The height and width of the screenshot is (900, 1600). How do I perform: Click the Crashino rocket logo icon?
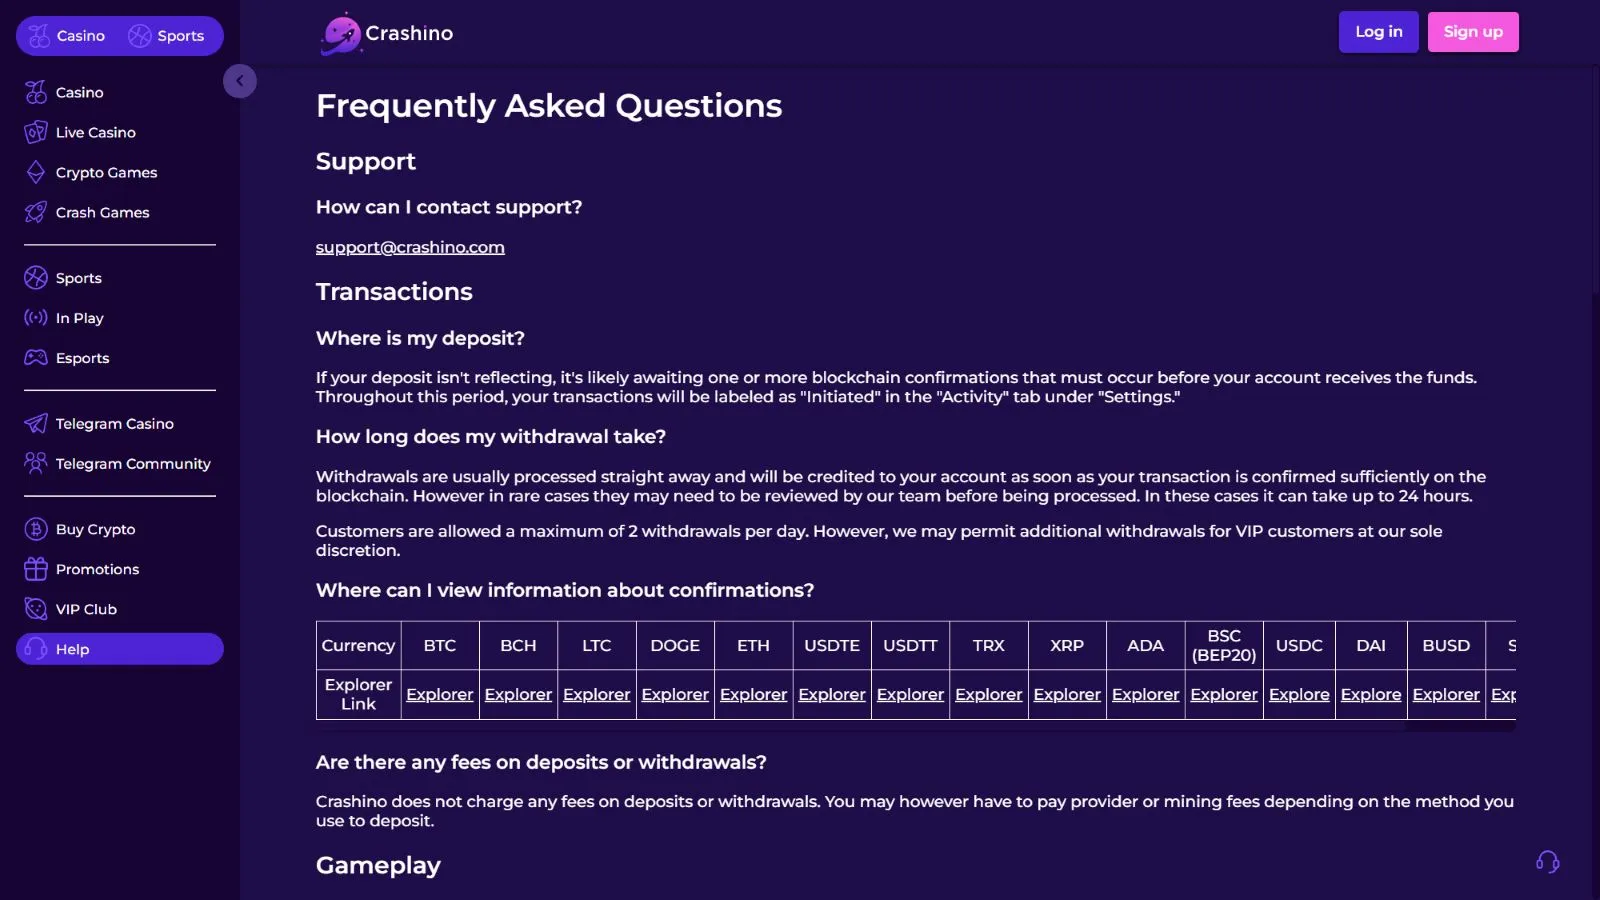pyautogui.click(x=341, y=34)
